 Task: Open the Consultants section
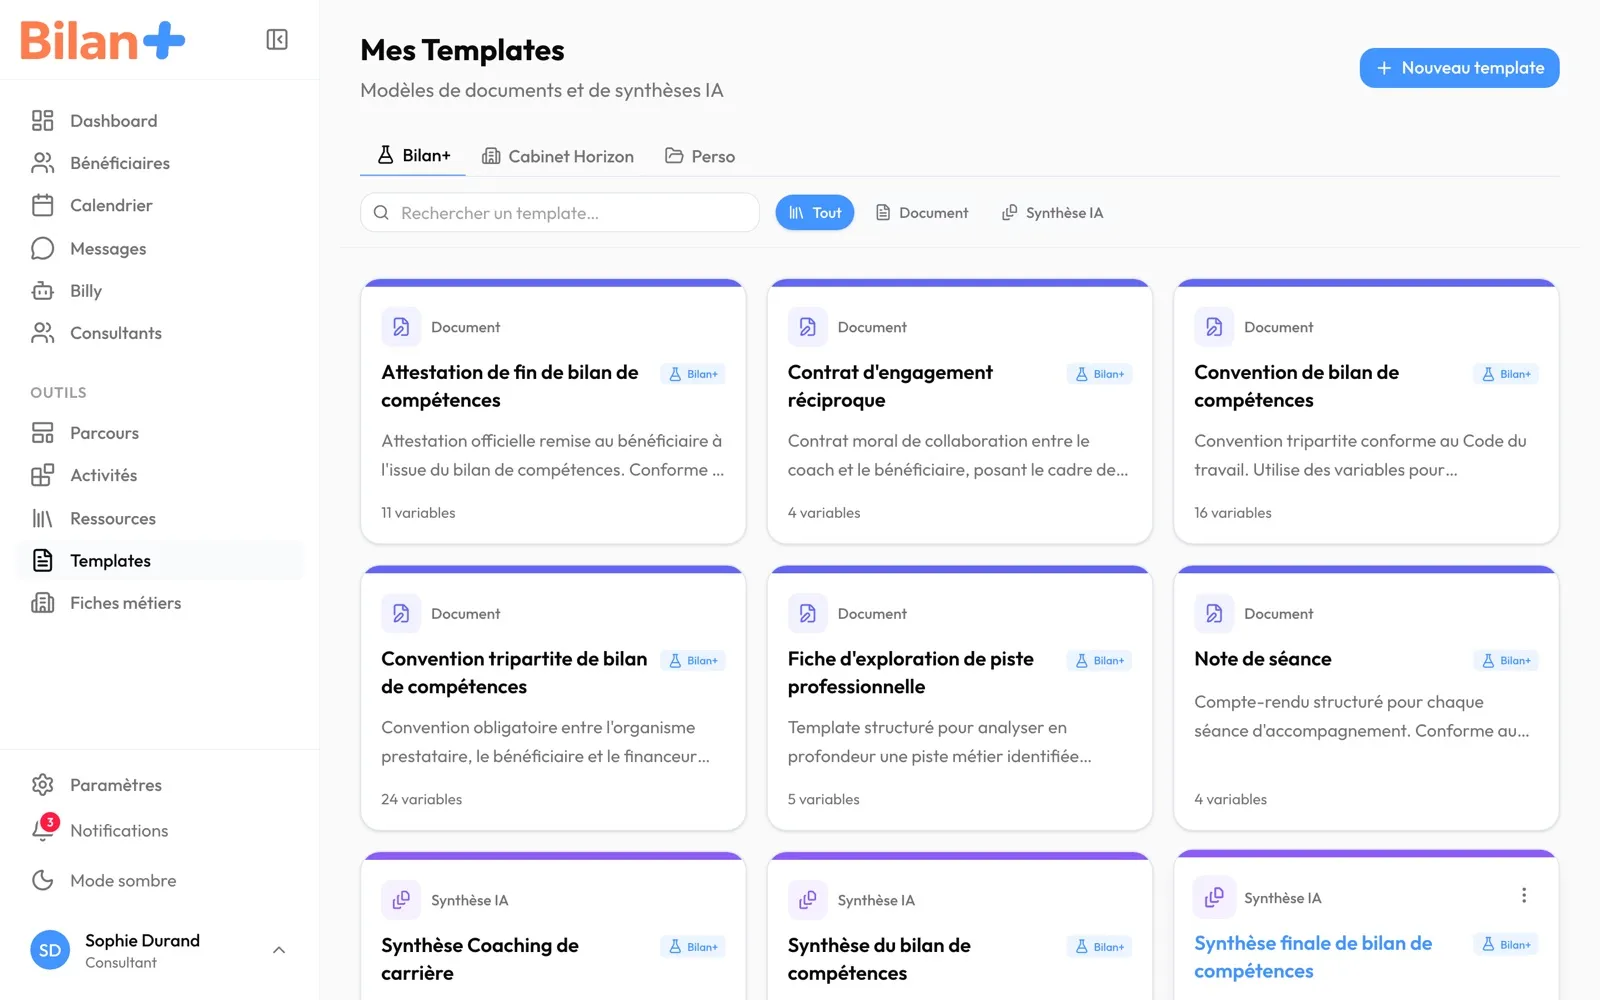(x=160, y=333)
